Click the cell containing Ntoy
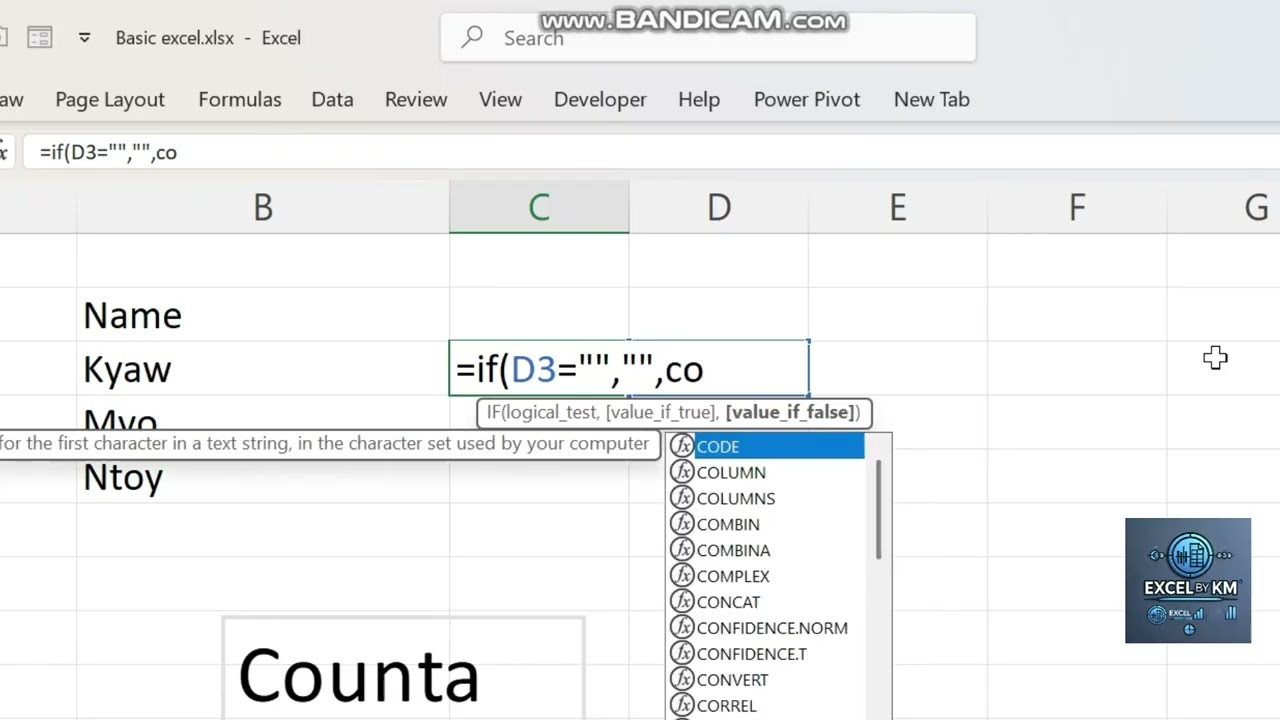Image resolution: width=1280 pixels, height=720 pixels. click(263, 477)
